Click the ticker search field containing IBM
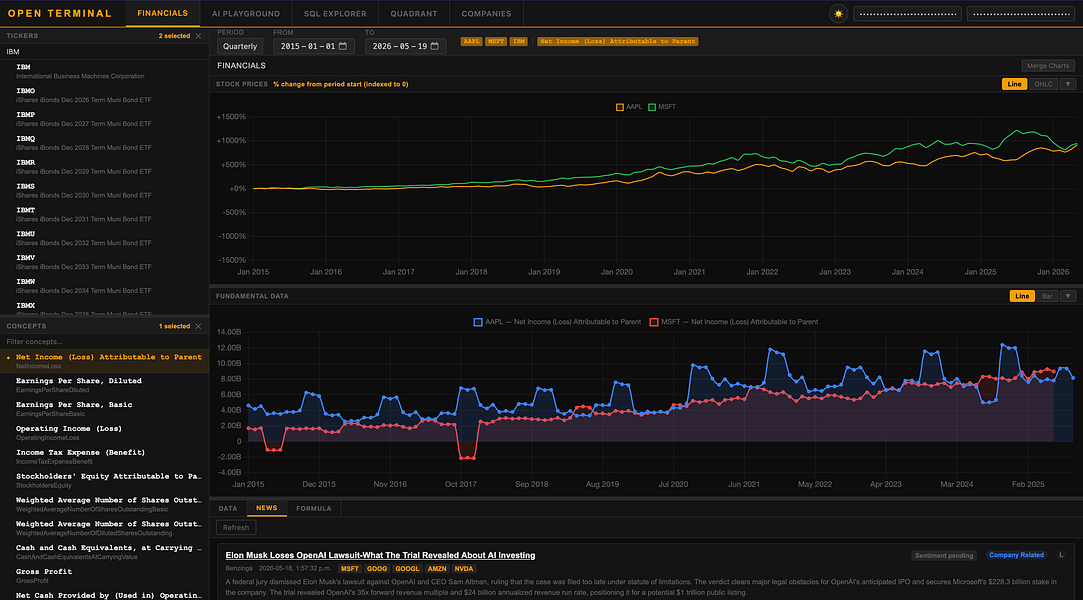Viewport: 1083px width, 600px height. 104,52
